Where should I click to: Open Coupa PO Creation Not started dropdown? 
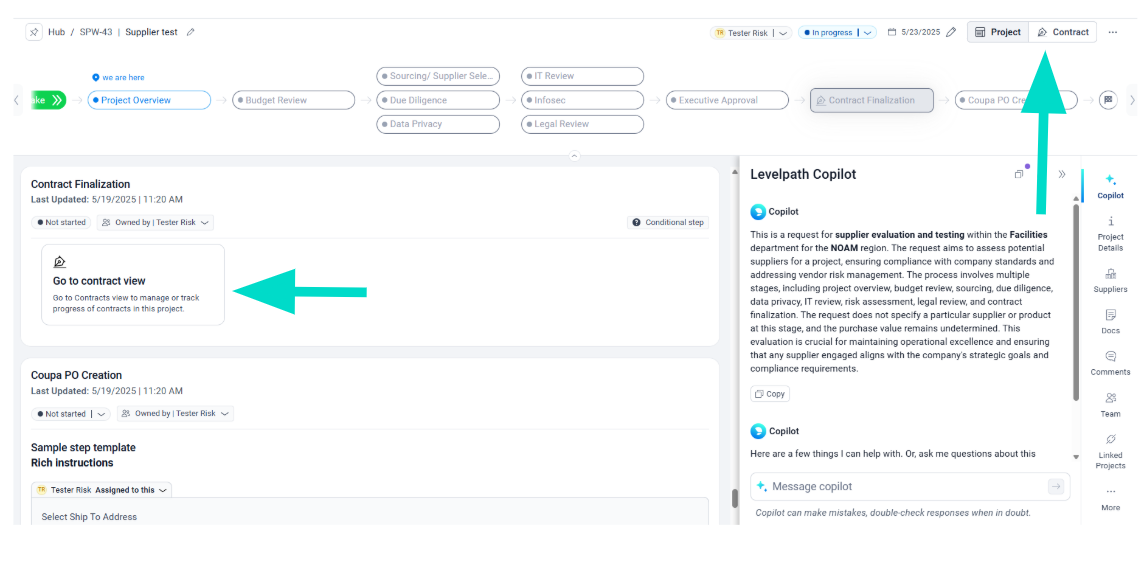[103, 414]
